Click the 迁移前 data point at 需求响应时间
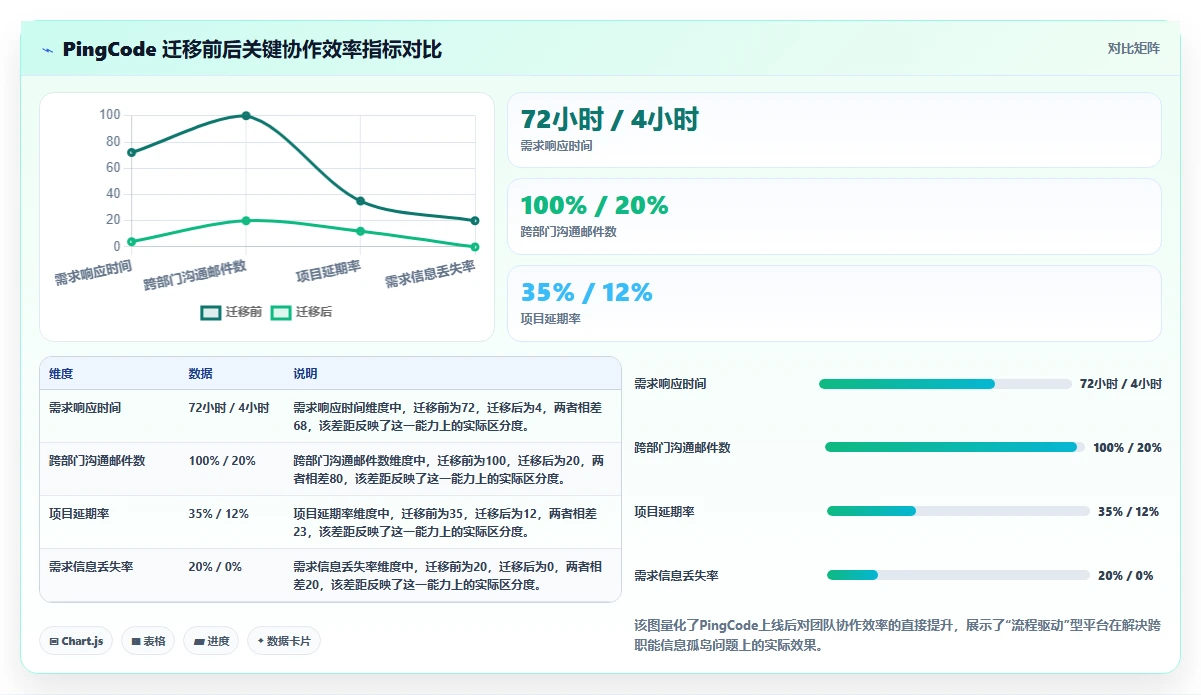The image size is (1201, 695). tap(131, 152)
